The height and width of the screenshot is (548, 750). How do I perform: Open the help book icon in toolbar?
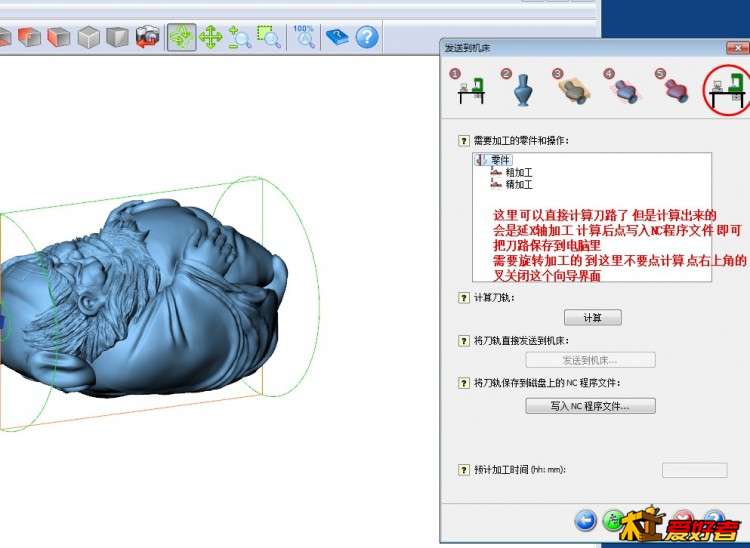click(x=338, y=37)
